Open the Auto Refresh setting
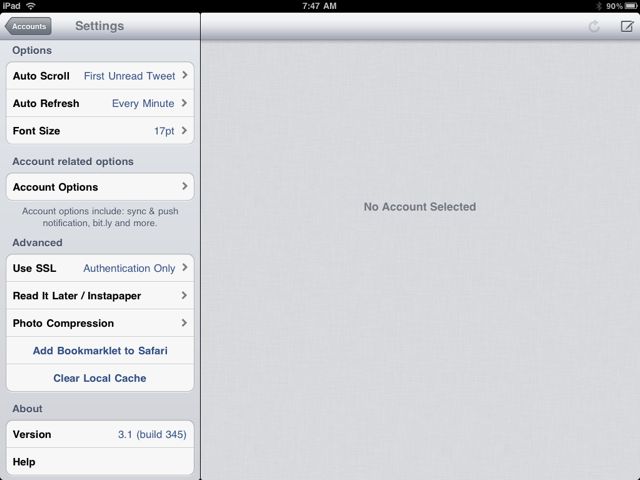This screenshot has height=480, width=640. coord(100,103)
